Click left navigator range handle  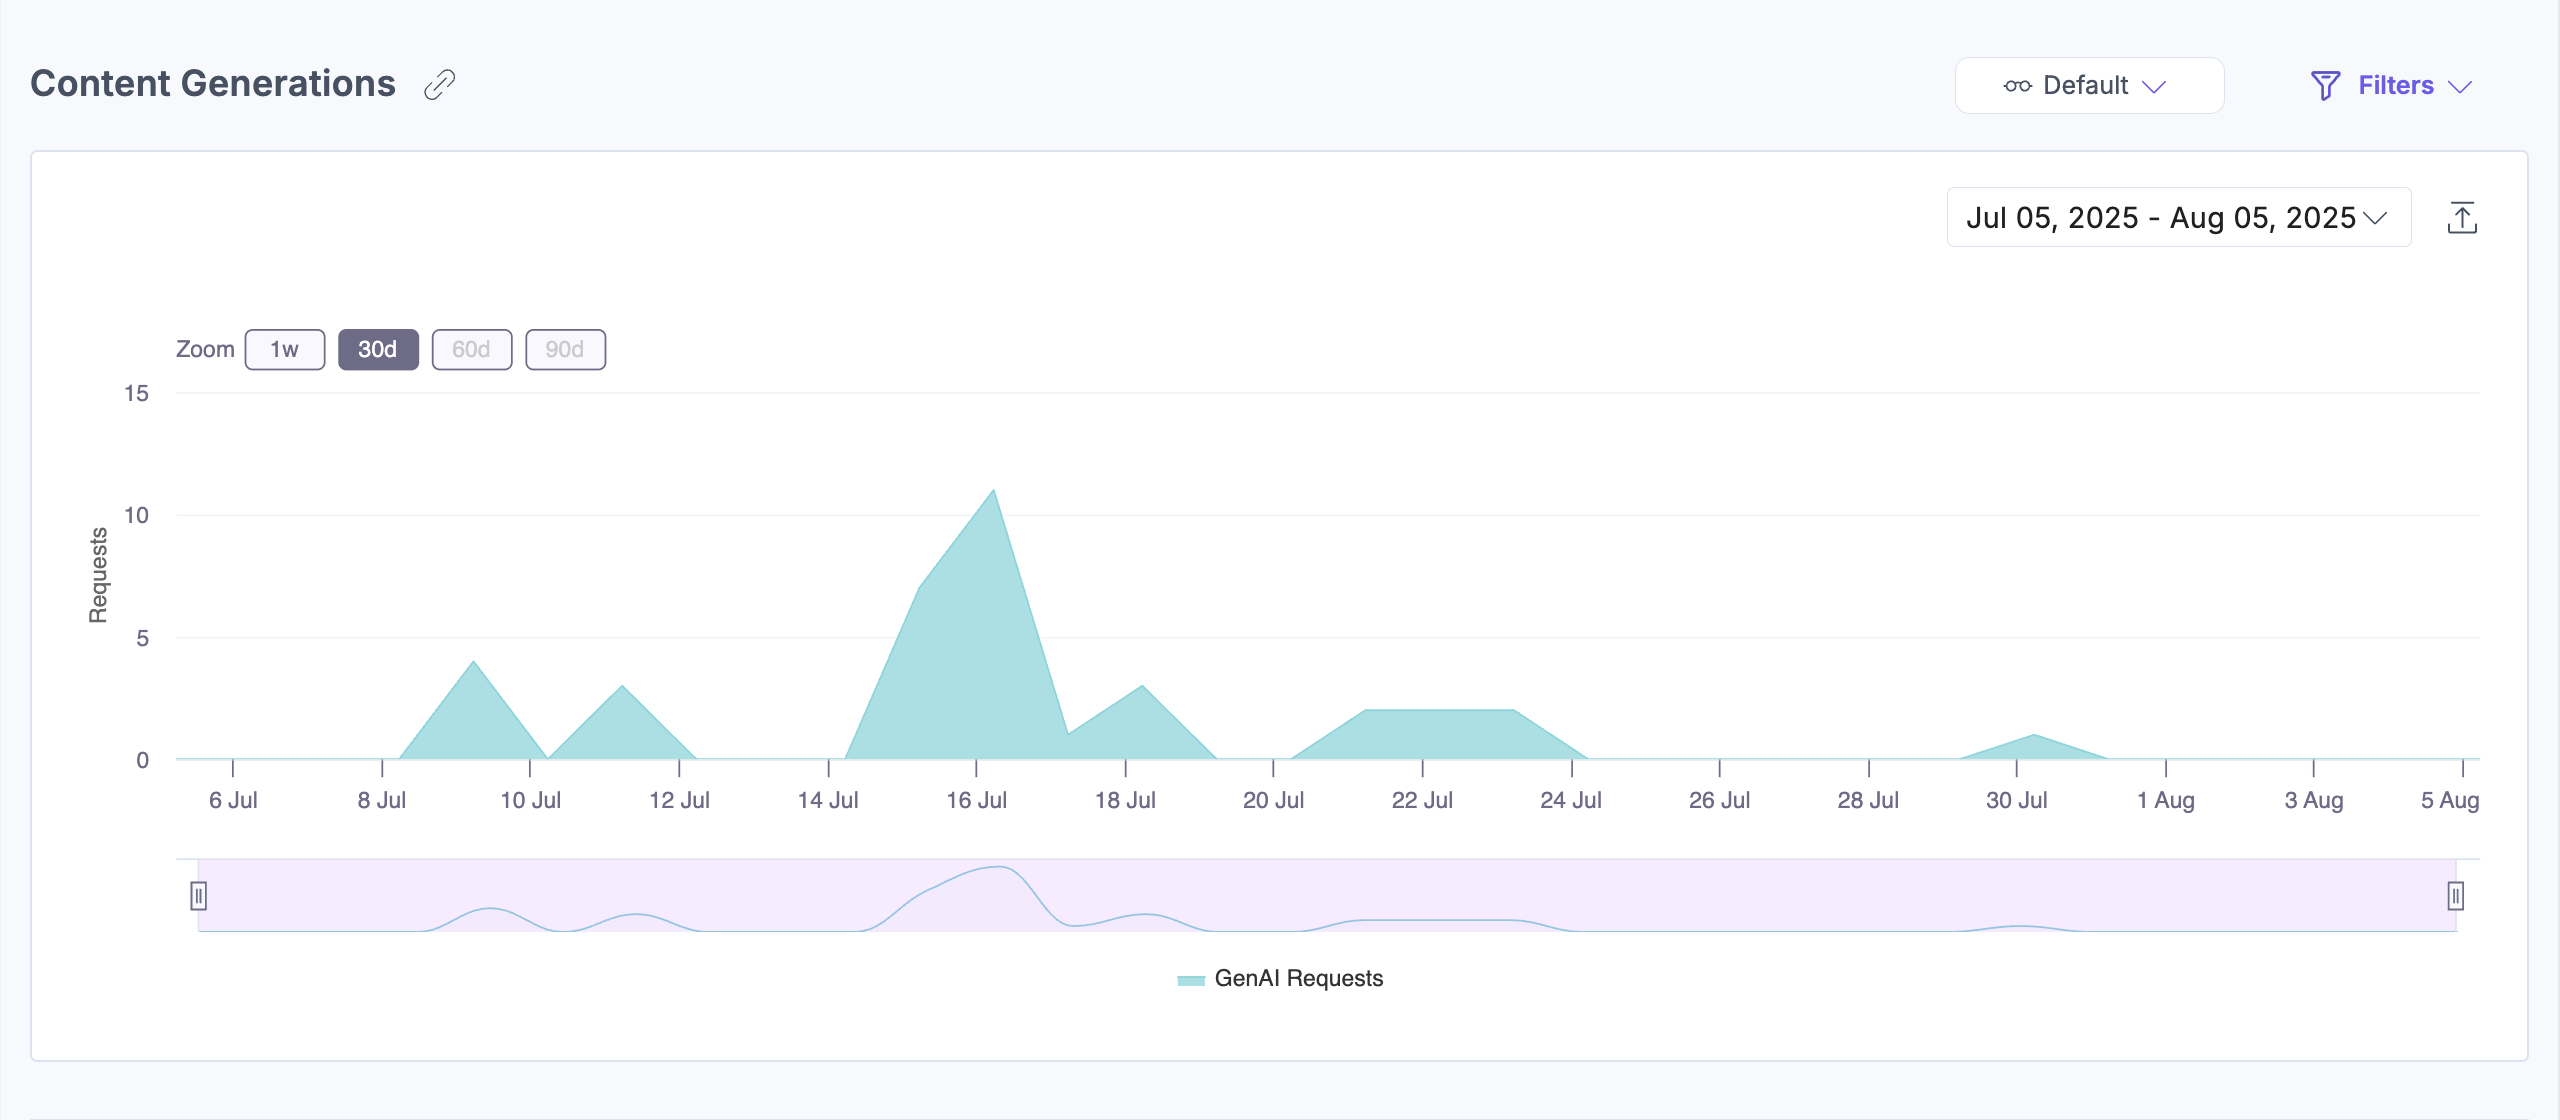pos(198,895)
